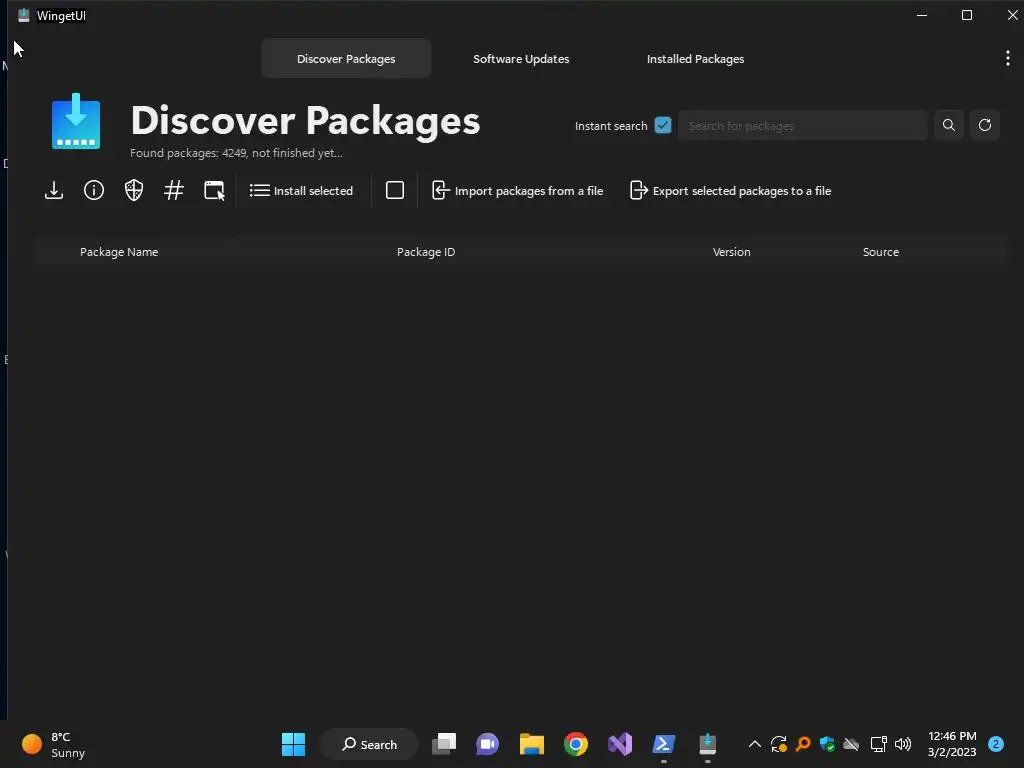Switch to Software Updates tab

click(521, 59)
